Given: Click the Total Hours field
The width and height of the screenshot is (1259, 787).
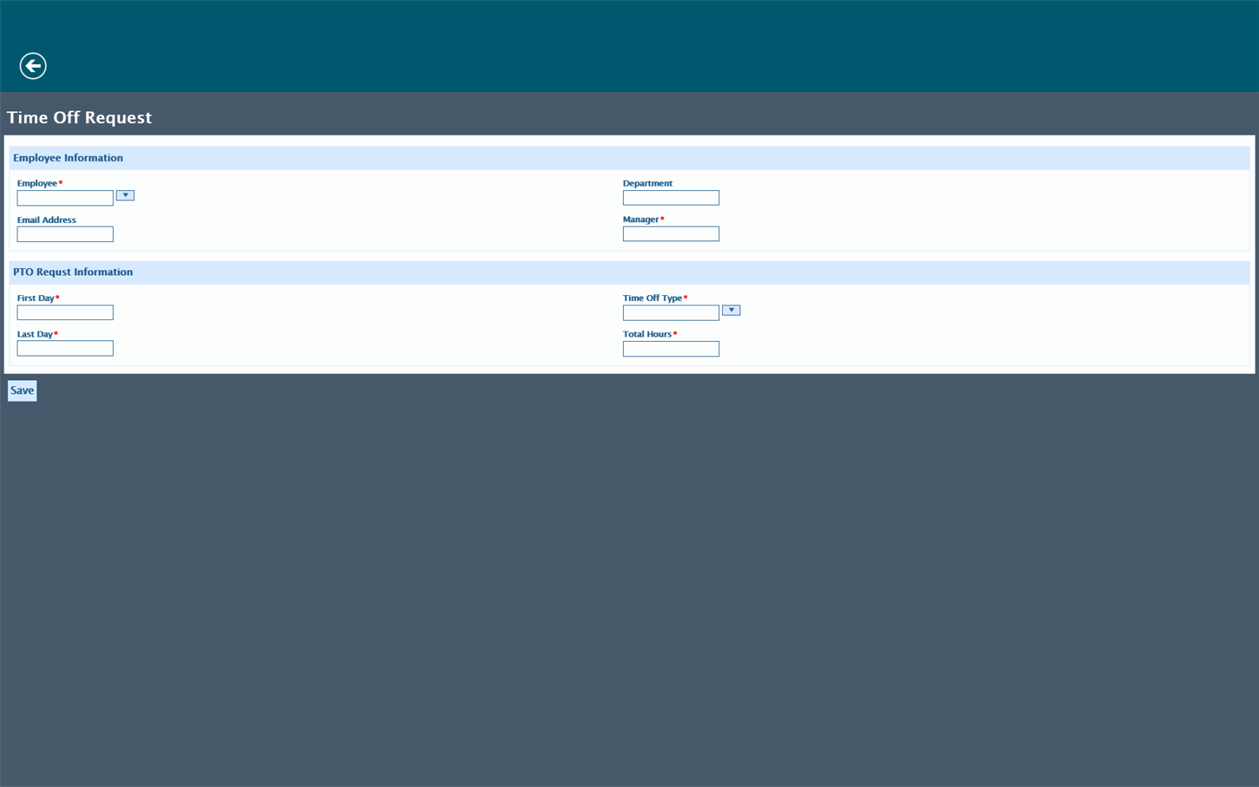Looking at the screenshot, I should (x=670, y=348).
